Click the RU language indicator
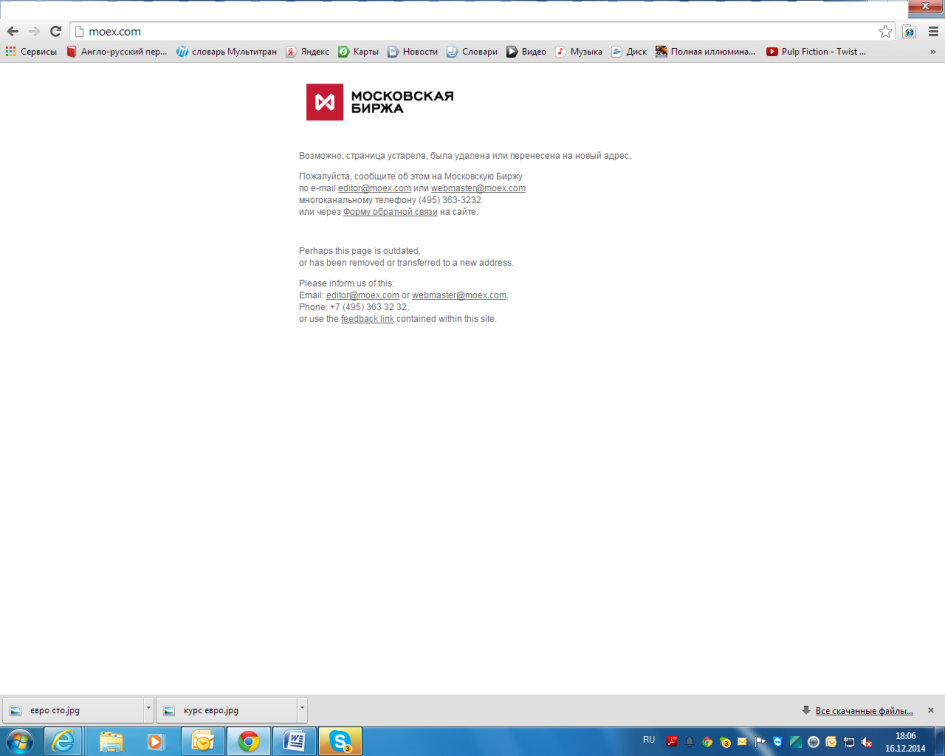This screenshot has width=945, height=756. pos(648,740)
